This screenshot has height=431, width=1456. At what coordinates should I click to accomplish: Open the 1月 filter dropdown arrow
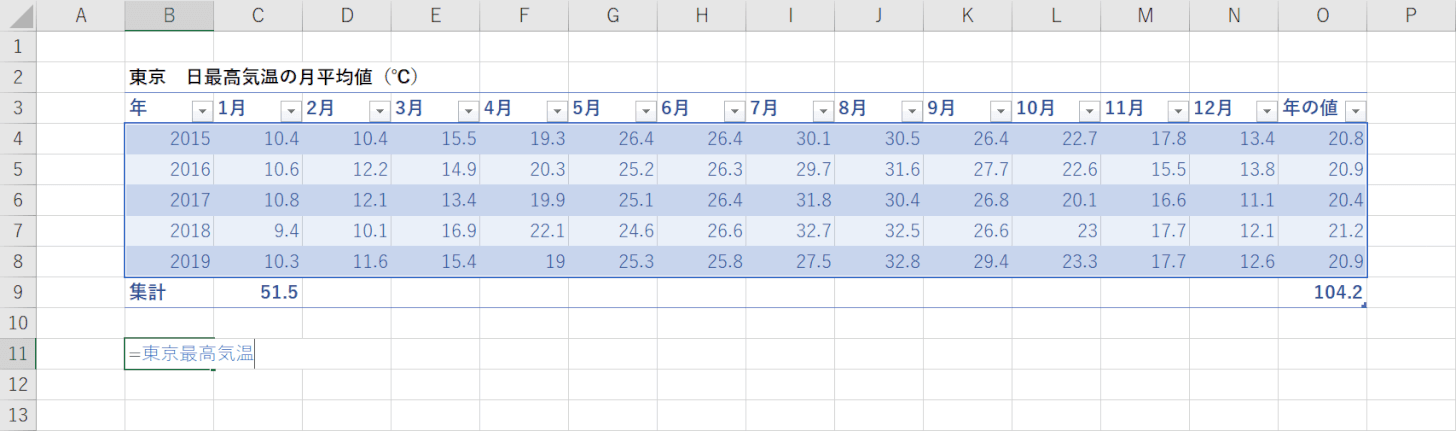tap(291, 110)
